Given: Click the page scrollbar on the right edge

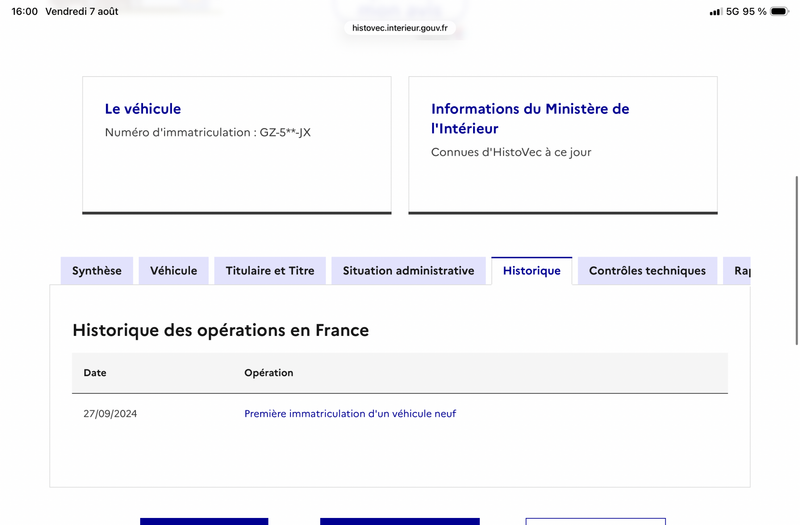Looking at the screenshot, I should (x=796, y=261).
